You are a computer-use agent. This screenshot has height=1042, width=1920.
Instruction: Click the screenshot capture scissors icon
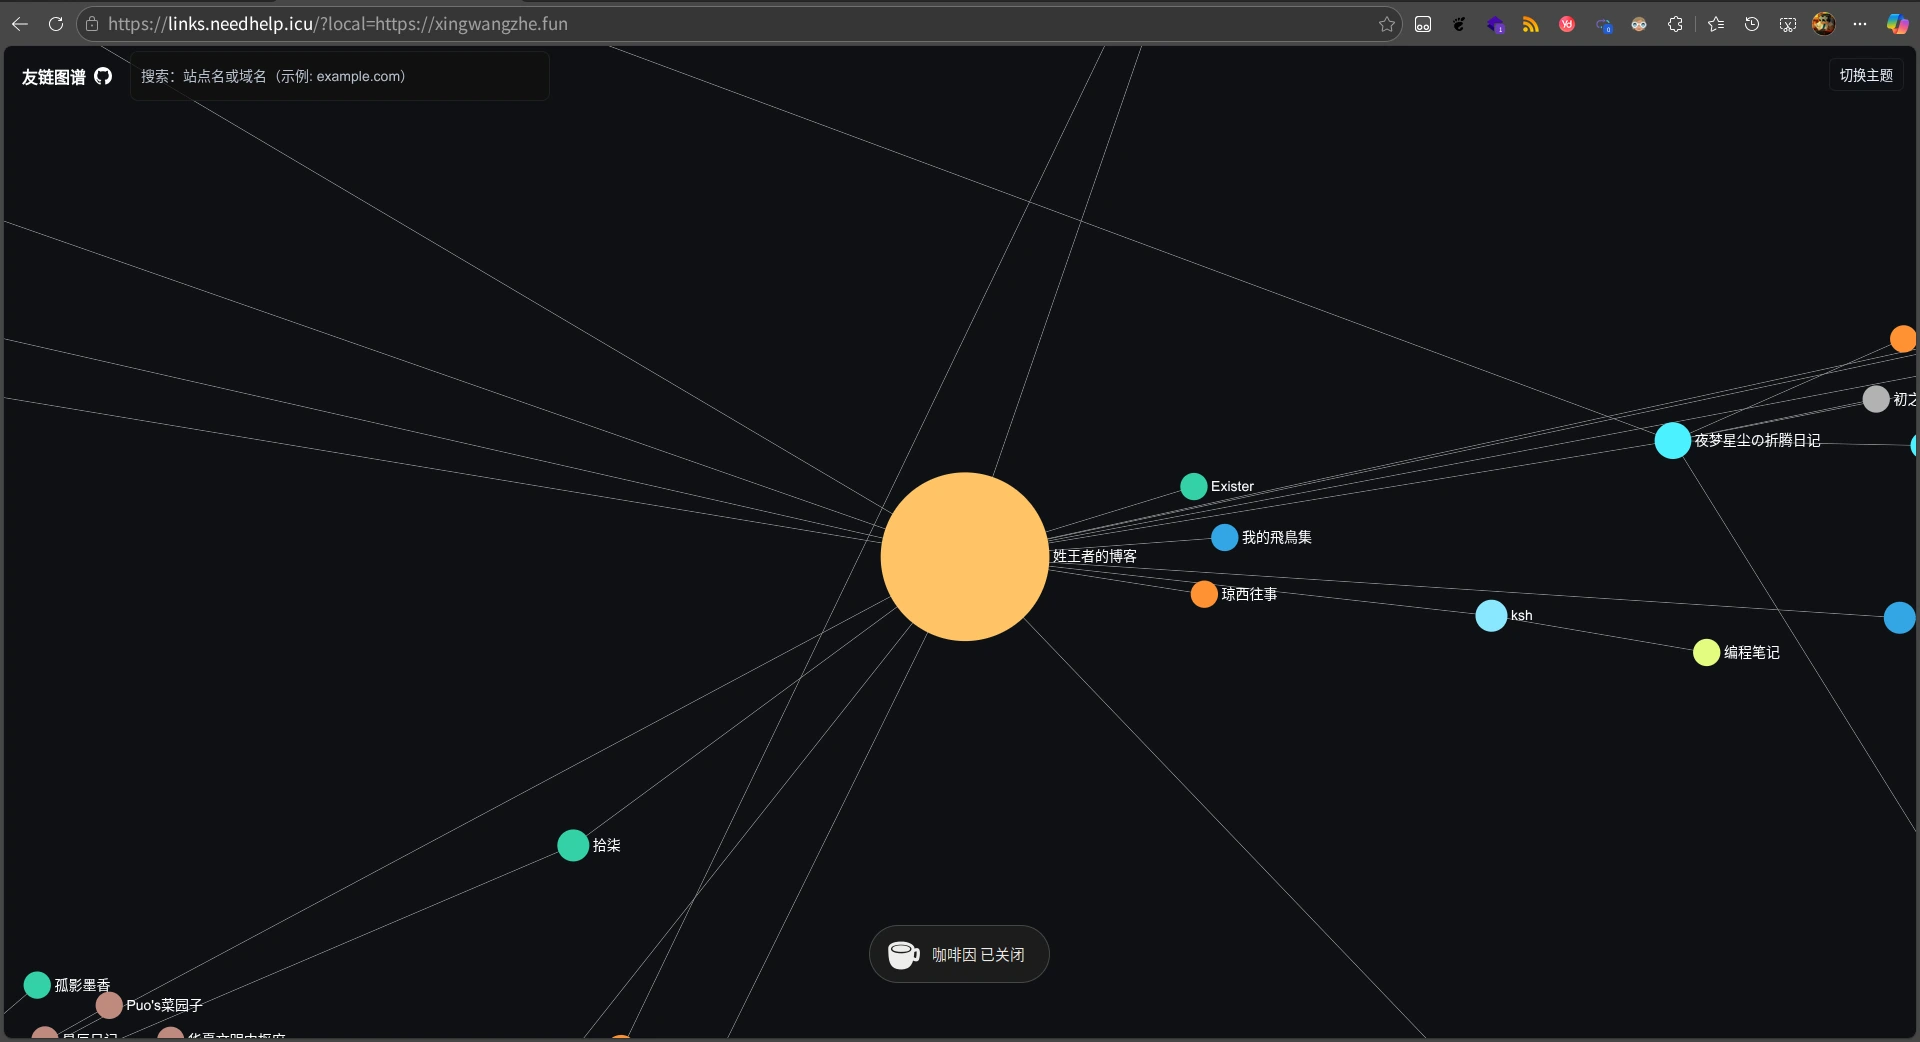pyautogui.click(x=1788, y=24)
